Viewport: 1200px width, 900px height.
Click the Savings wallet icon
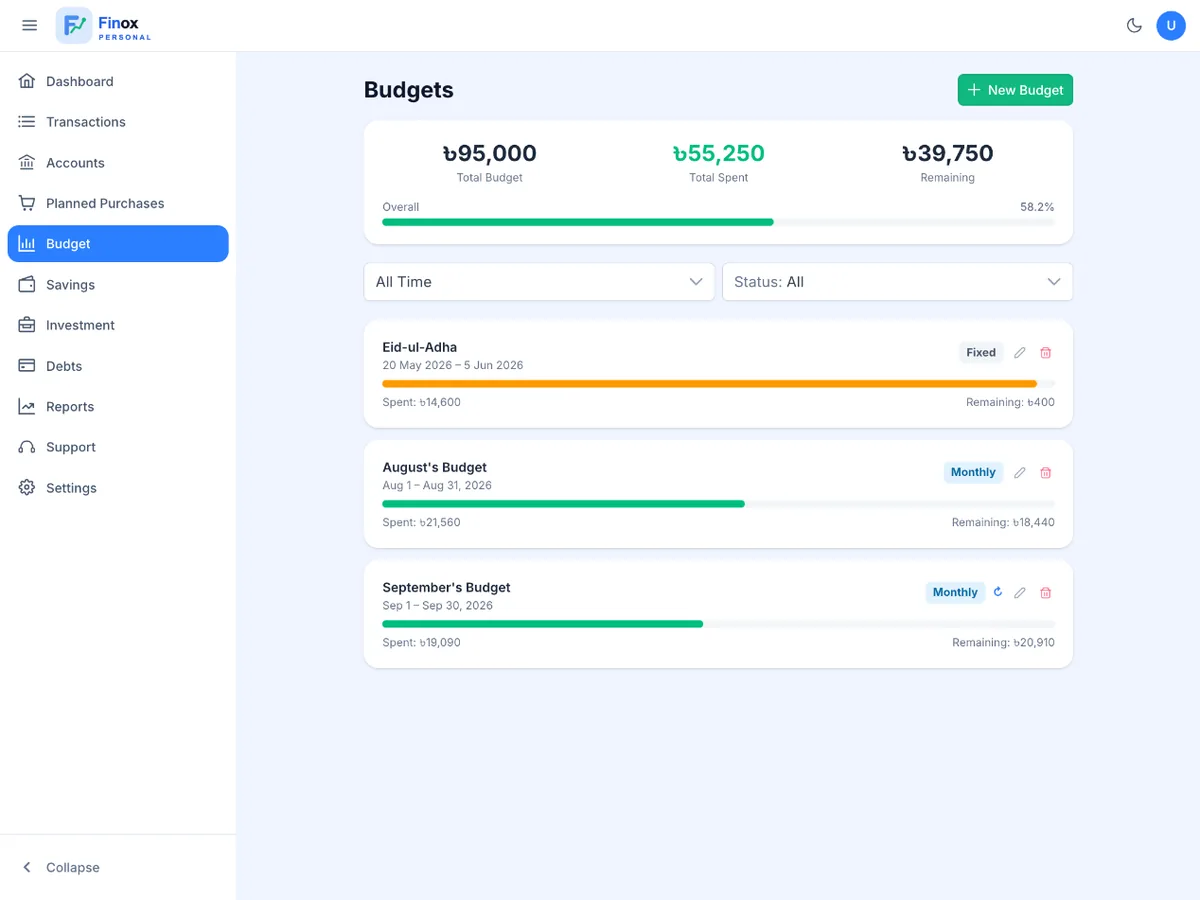point(27,284)
